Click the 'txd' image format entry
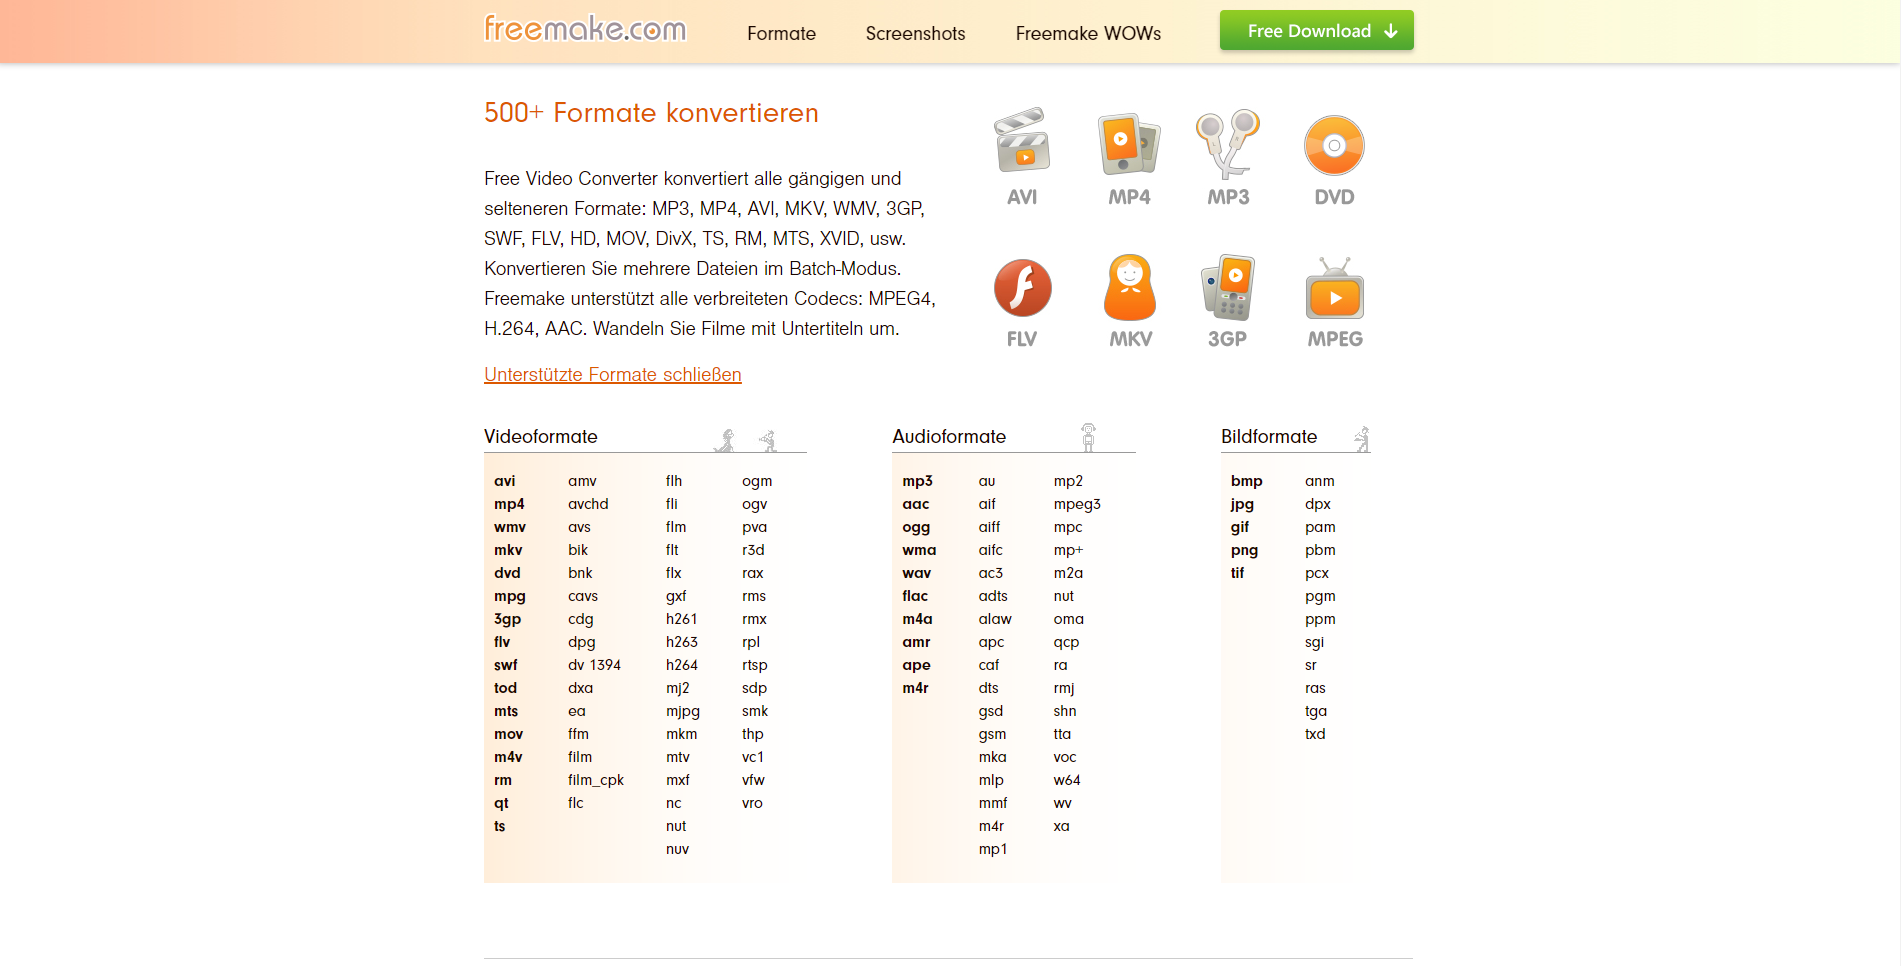 tap(1315, 734)
